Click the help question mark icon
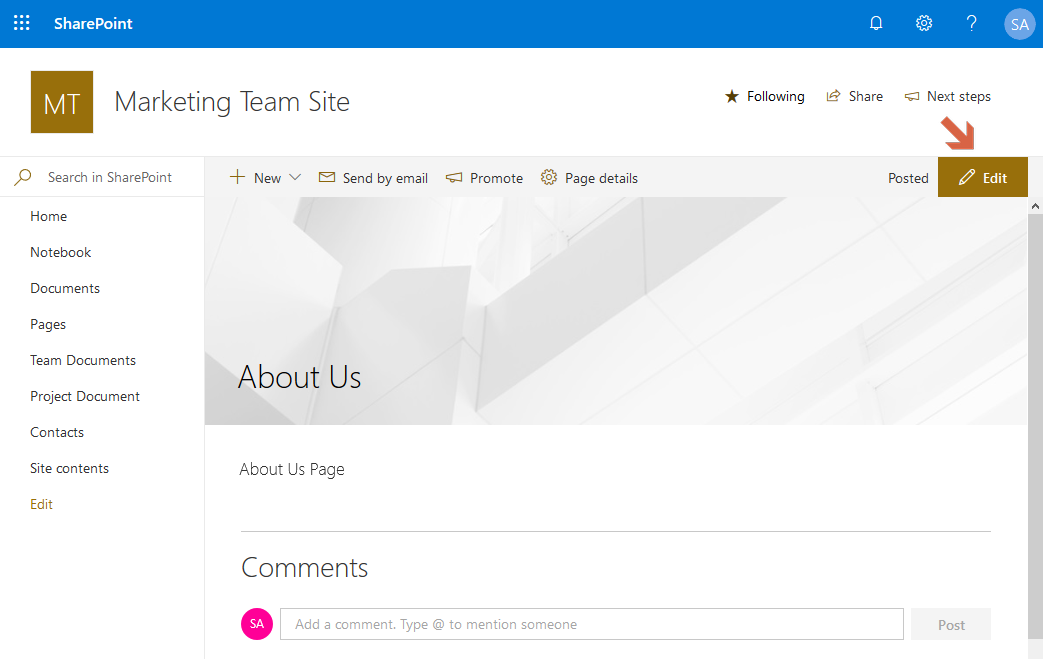 (x=971, y=22)
